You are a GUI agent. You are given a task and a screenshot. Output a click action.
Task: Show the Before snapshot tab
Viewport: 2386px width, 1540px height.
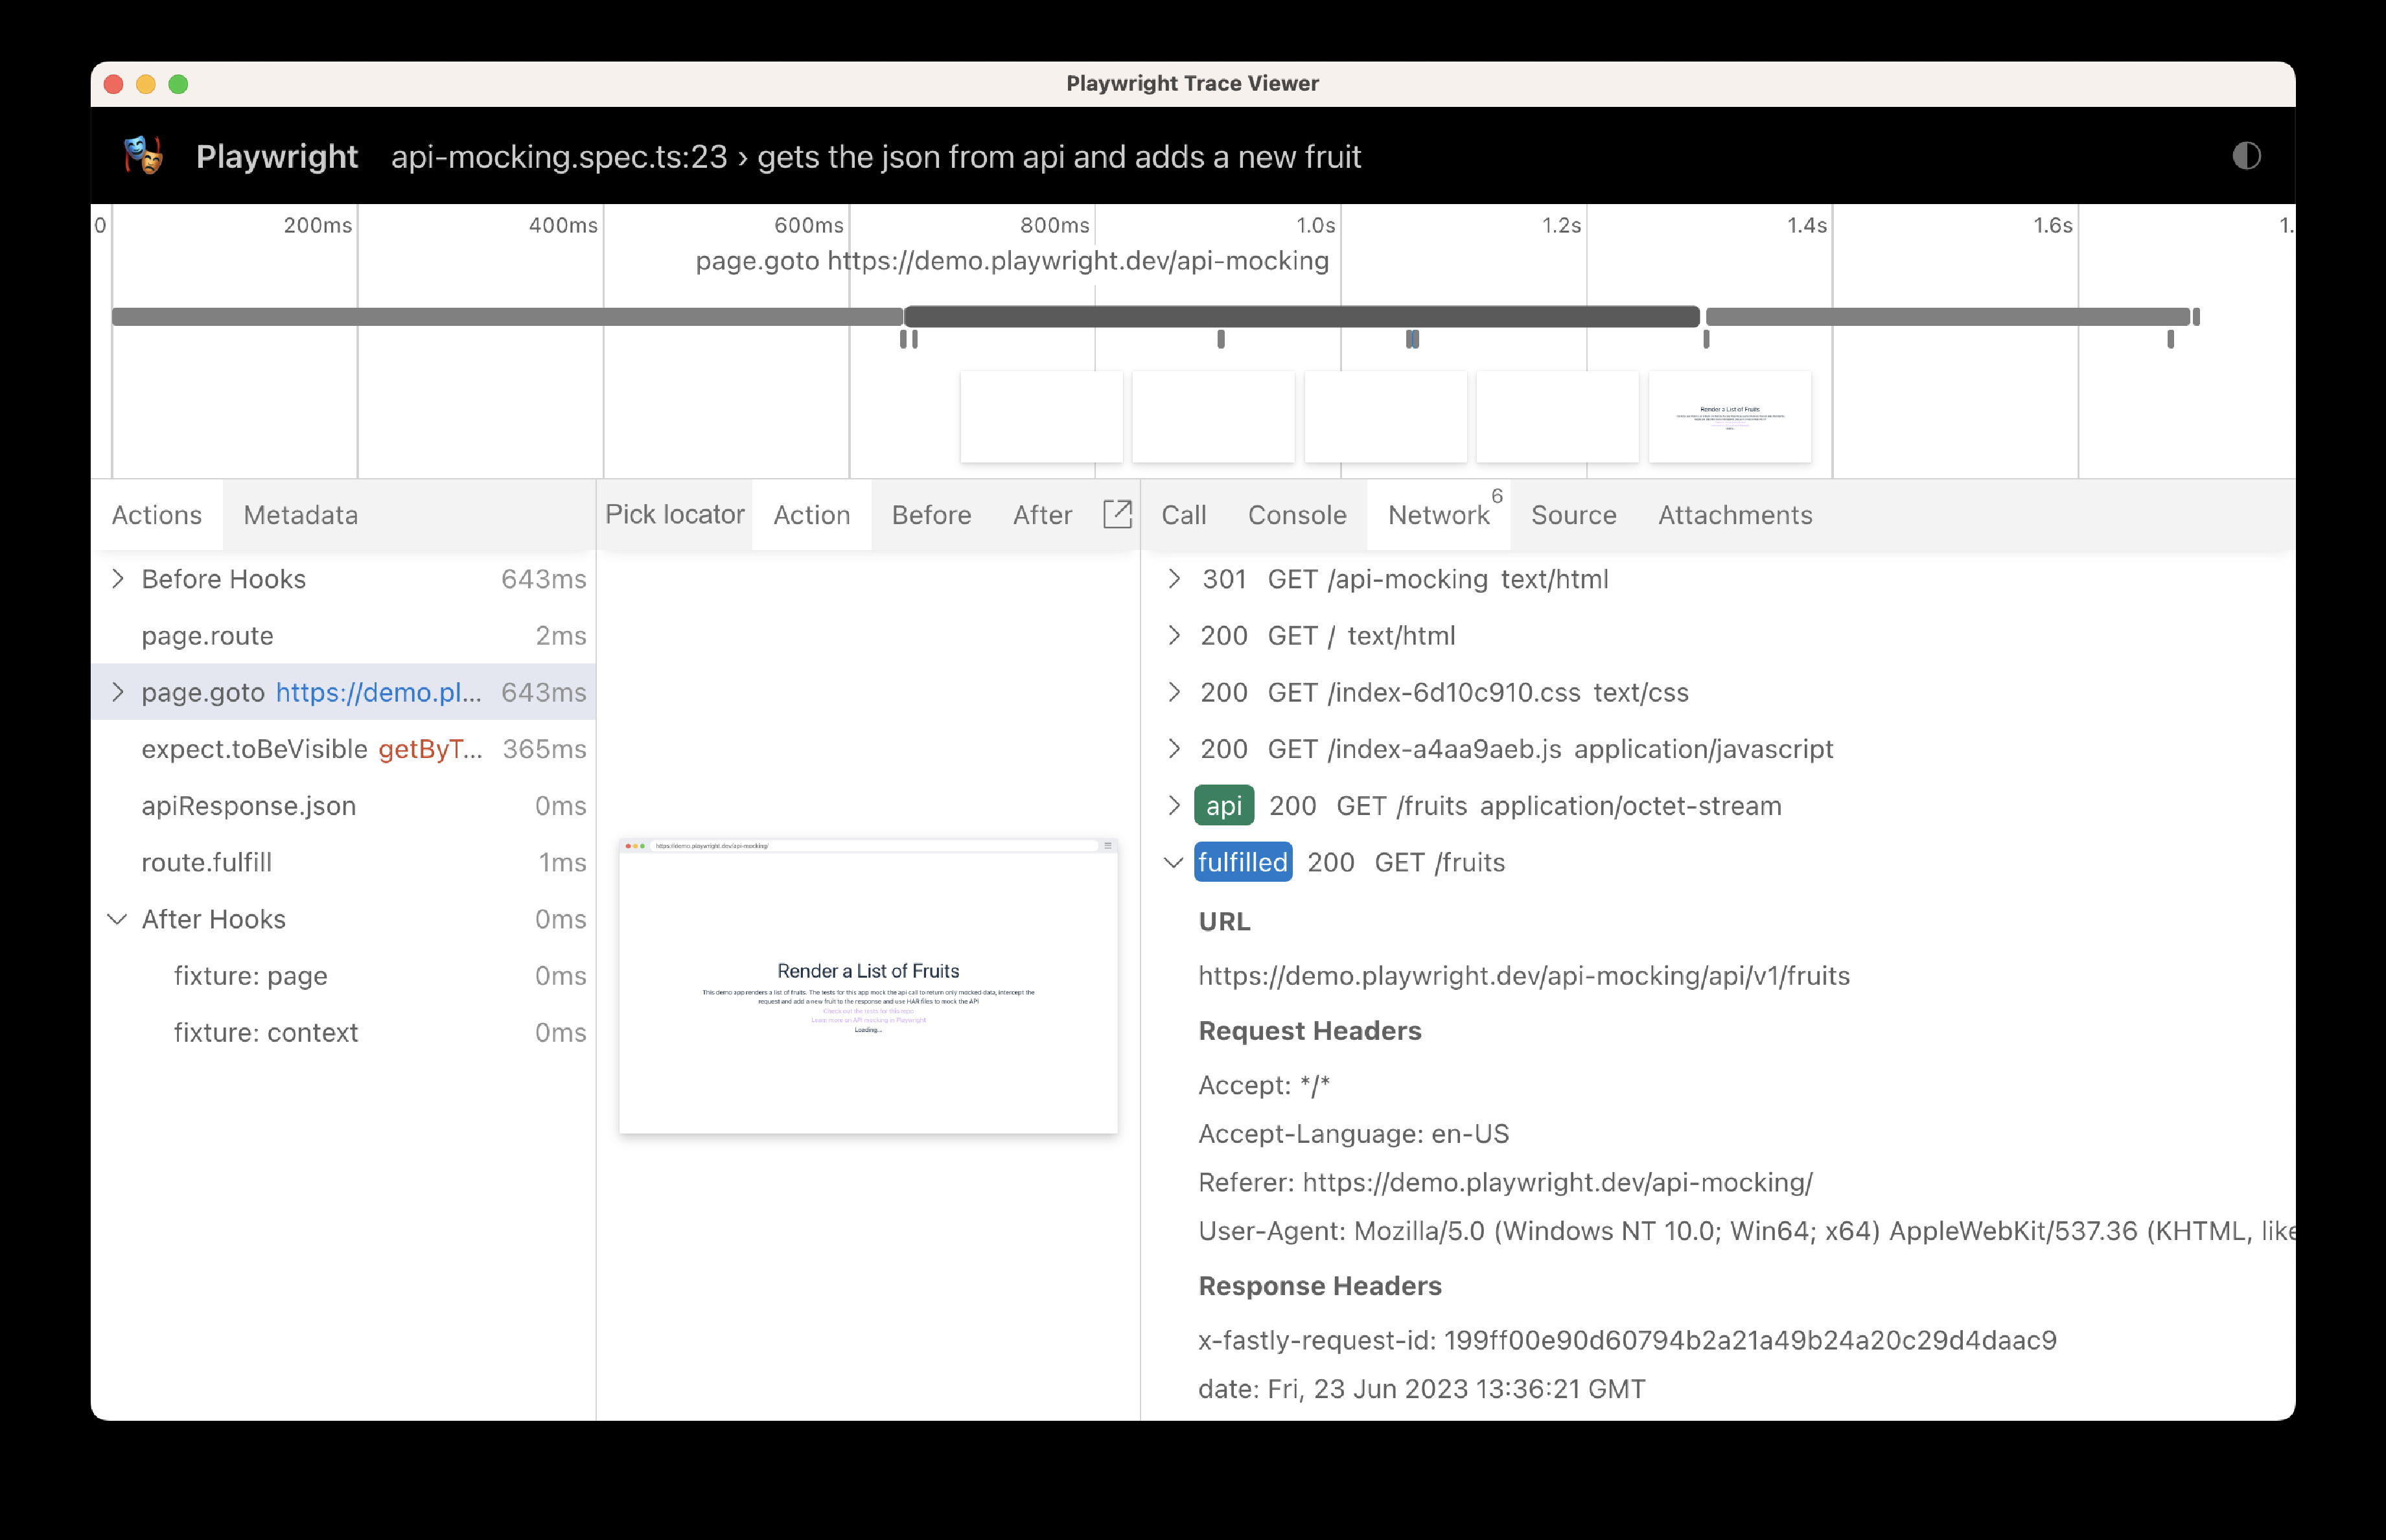[931, 515]
